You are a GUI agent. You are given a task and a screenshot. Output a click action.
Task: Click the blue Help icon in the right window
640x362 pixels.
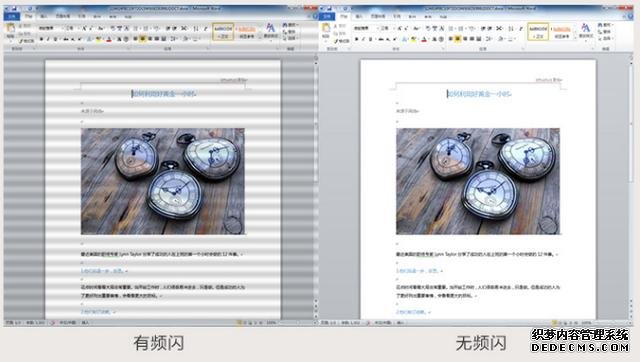point(631,16)
